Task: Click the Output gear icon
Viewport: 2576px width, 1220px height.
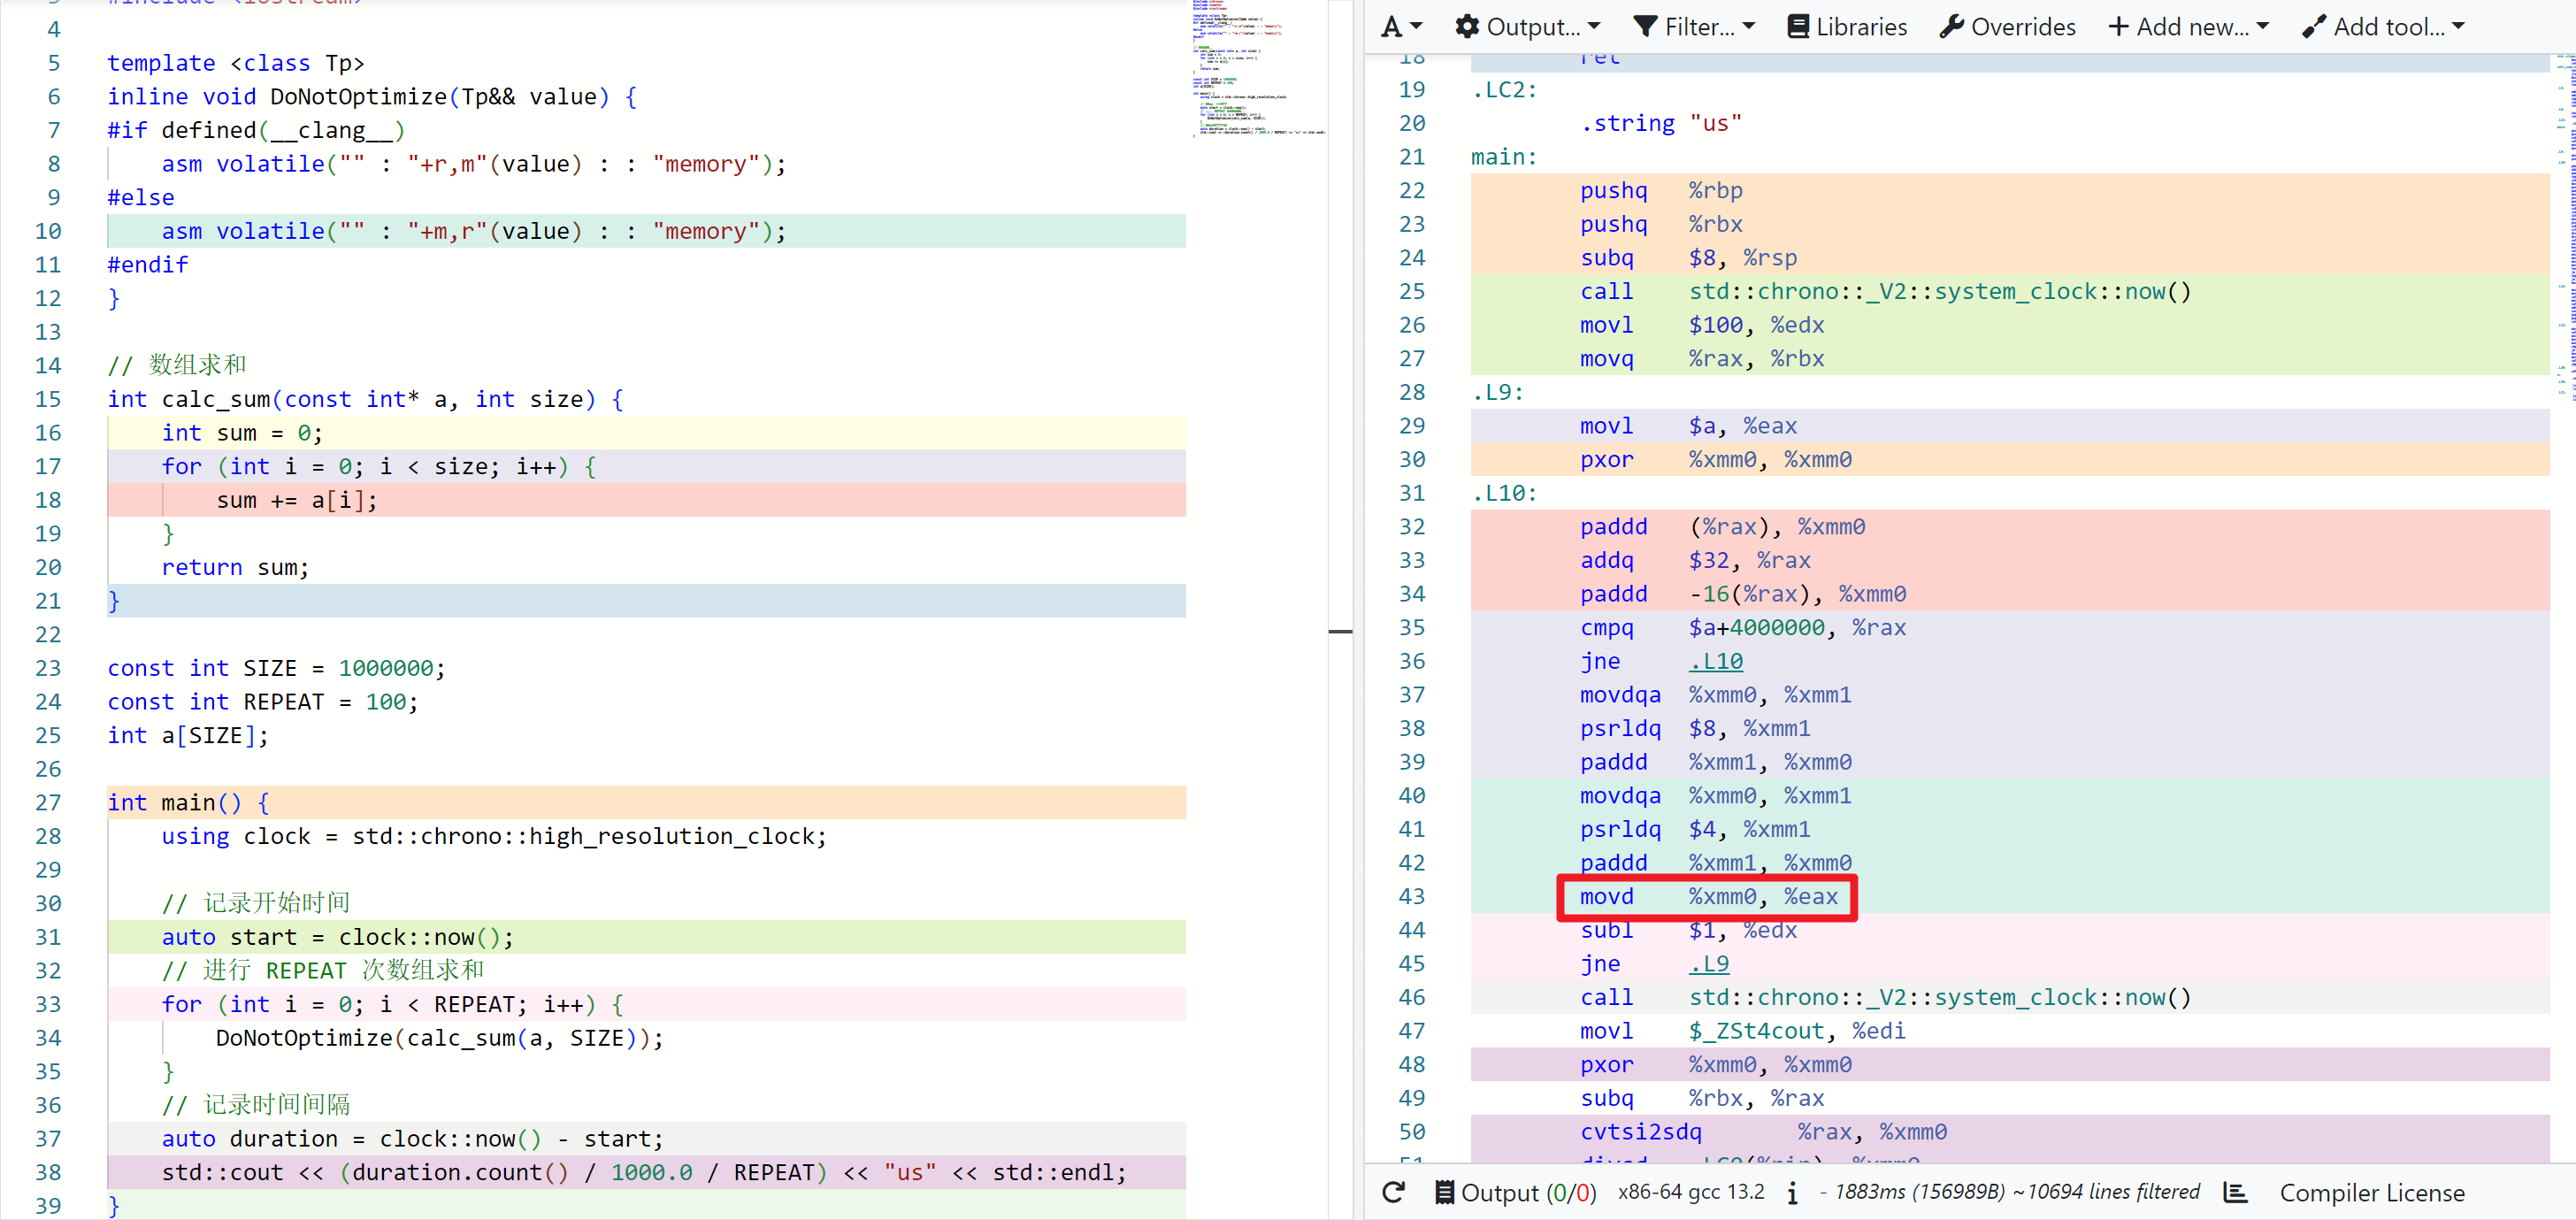Action: (x=1467, y=27)
